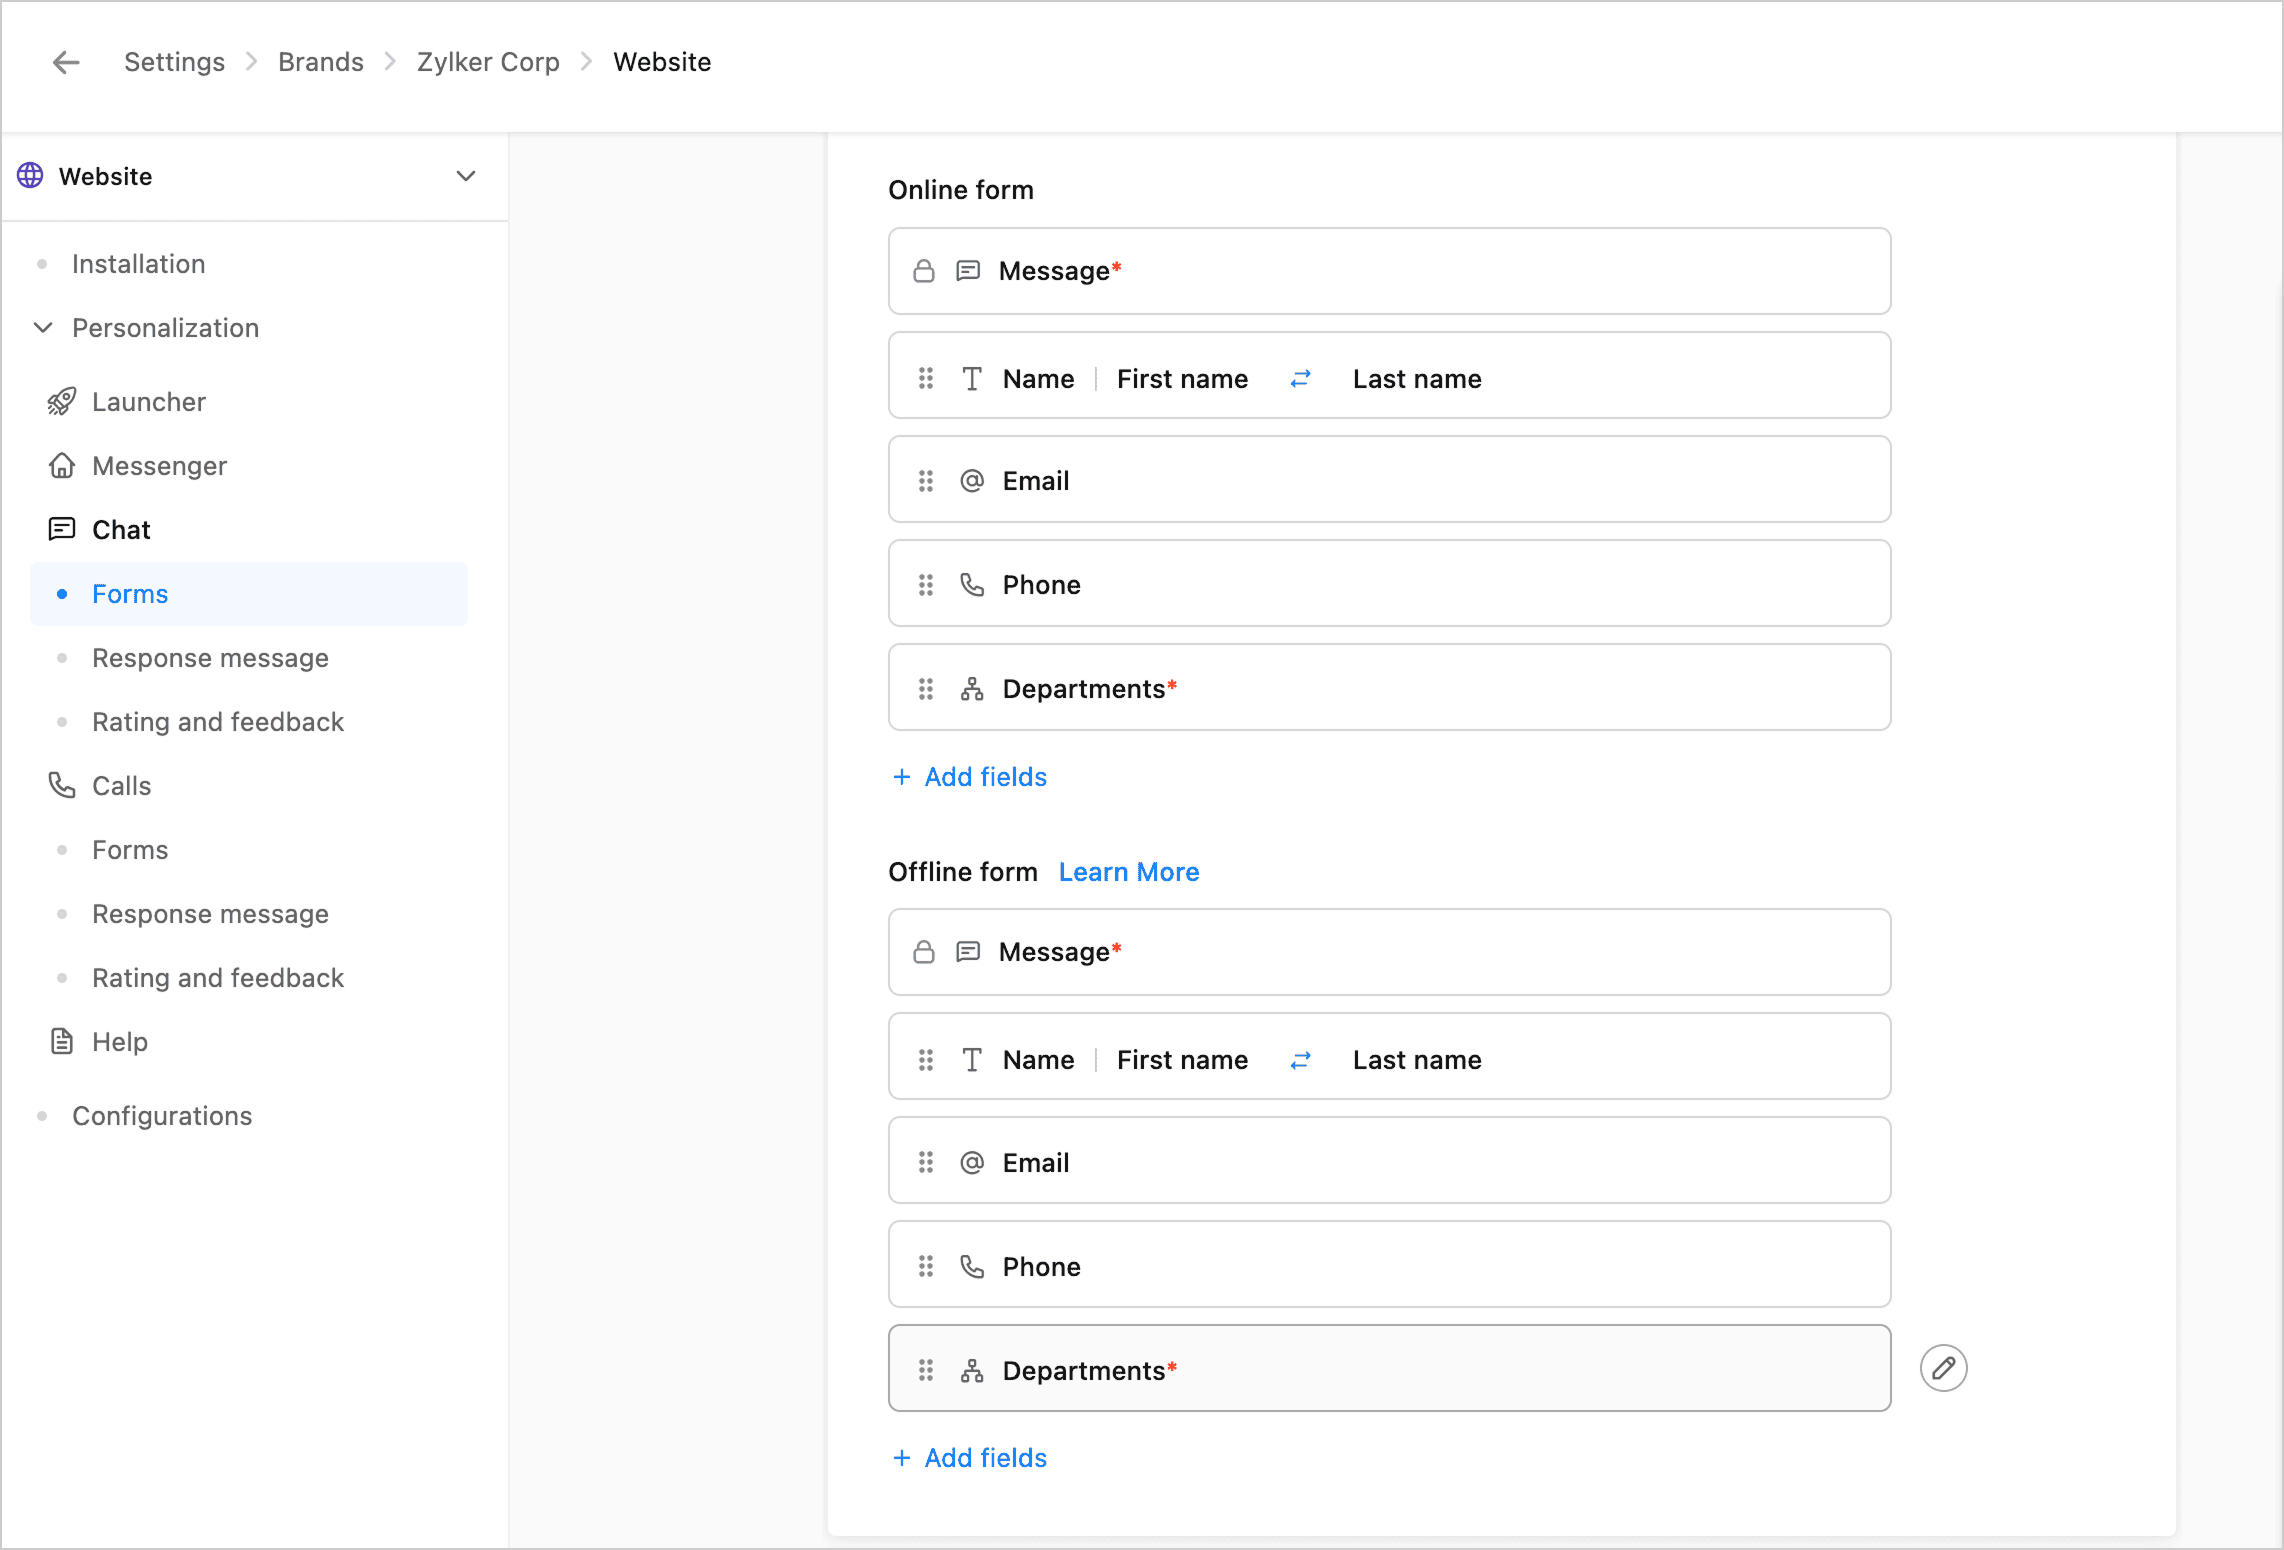Click the back arrow icon
2284x1550 pixels.
click(x=66, y=62)
